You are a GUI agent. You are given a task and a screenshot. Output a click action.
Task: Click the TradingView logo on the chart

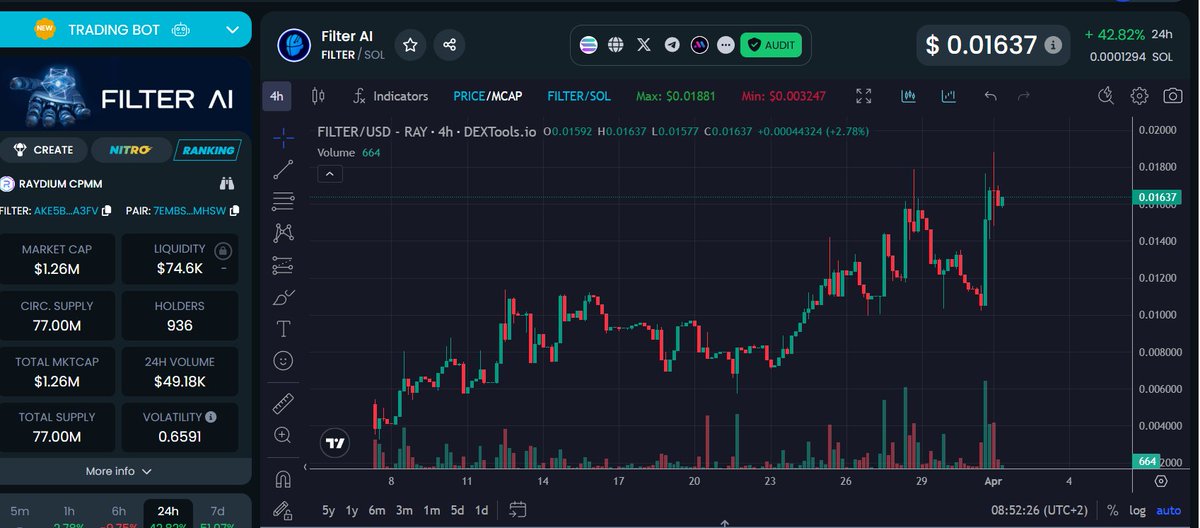(335, 442)
